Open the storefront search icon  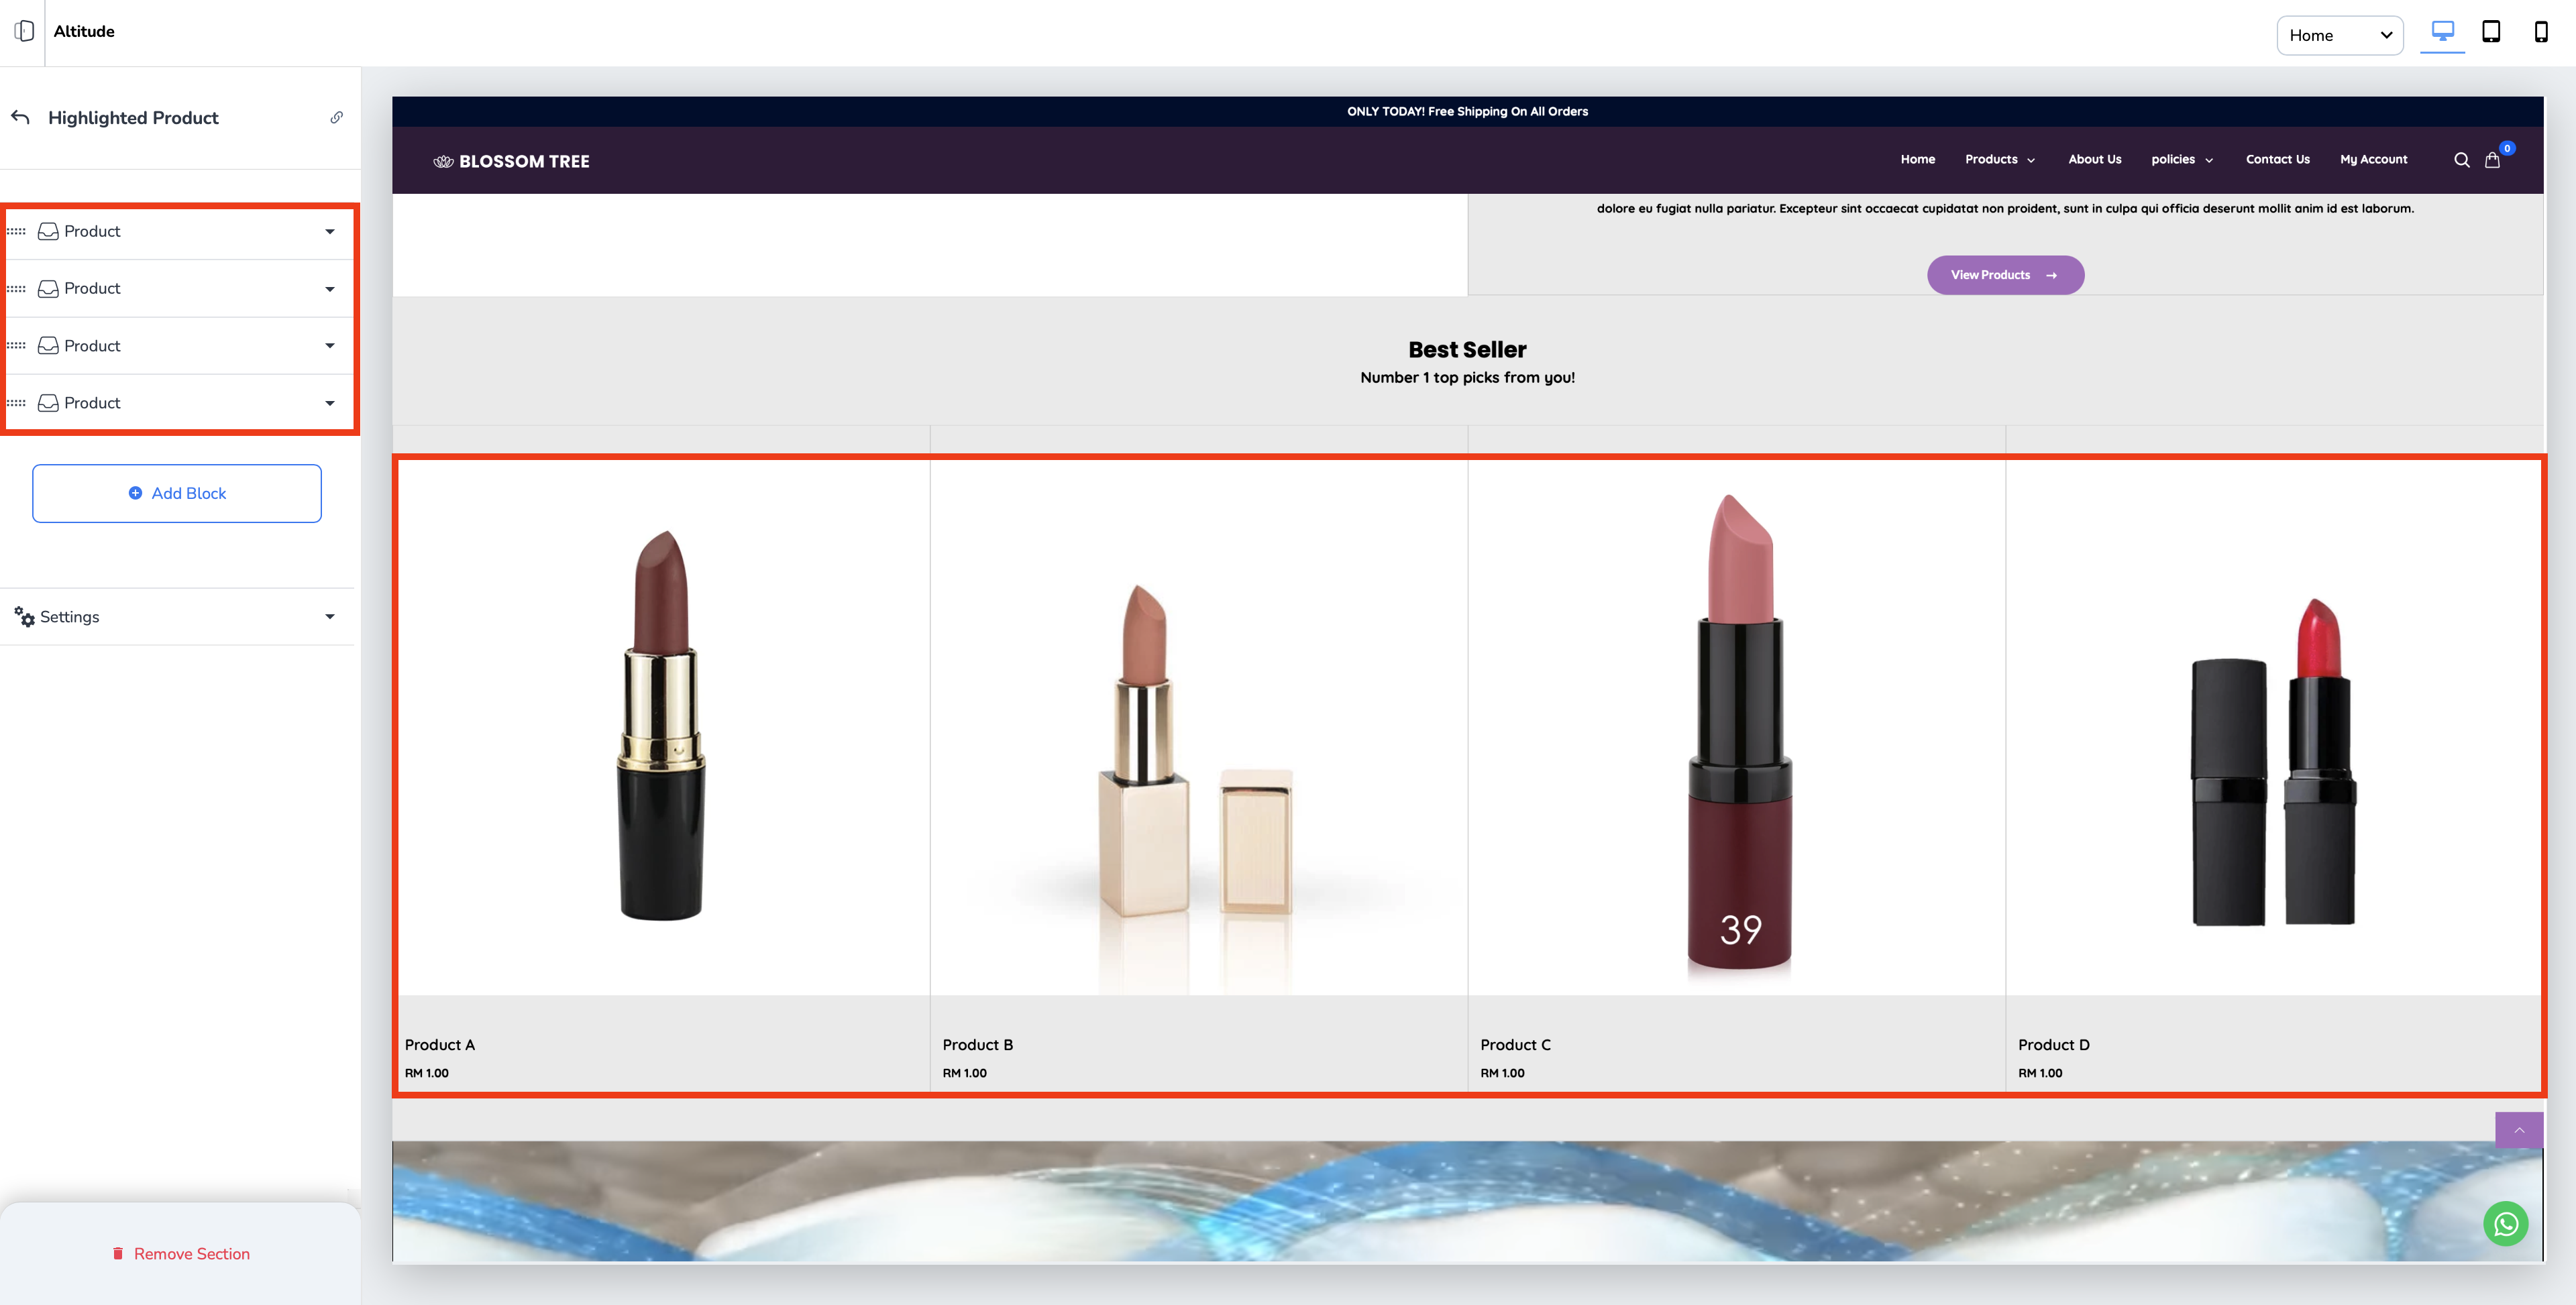click(2461, 160)
